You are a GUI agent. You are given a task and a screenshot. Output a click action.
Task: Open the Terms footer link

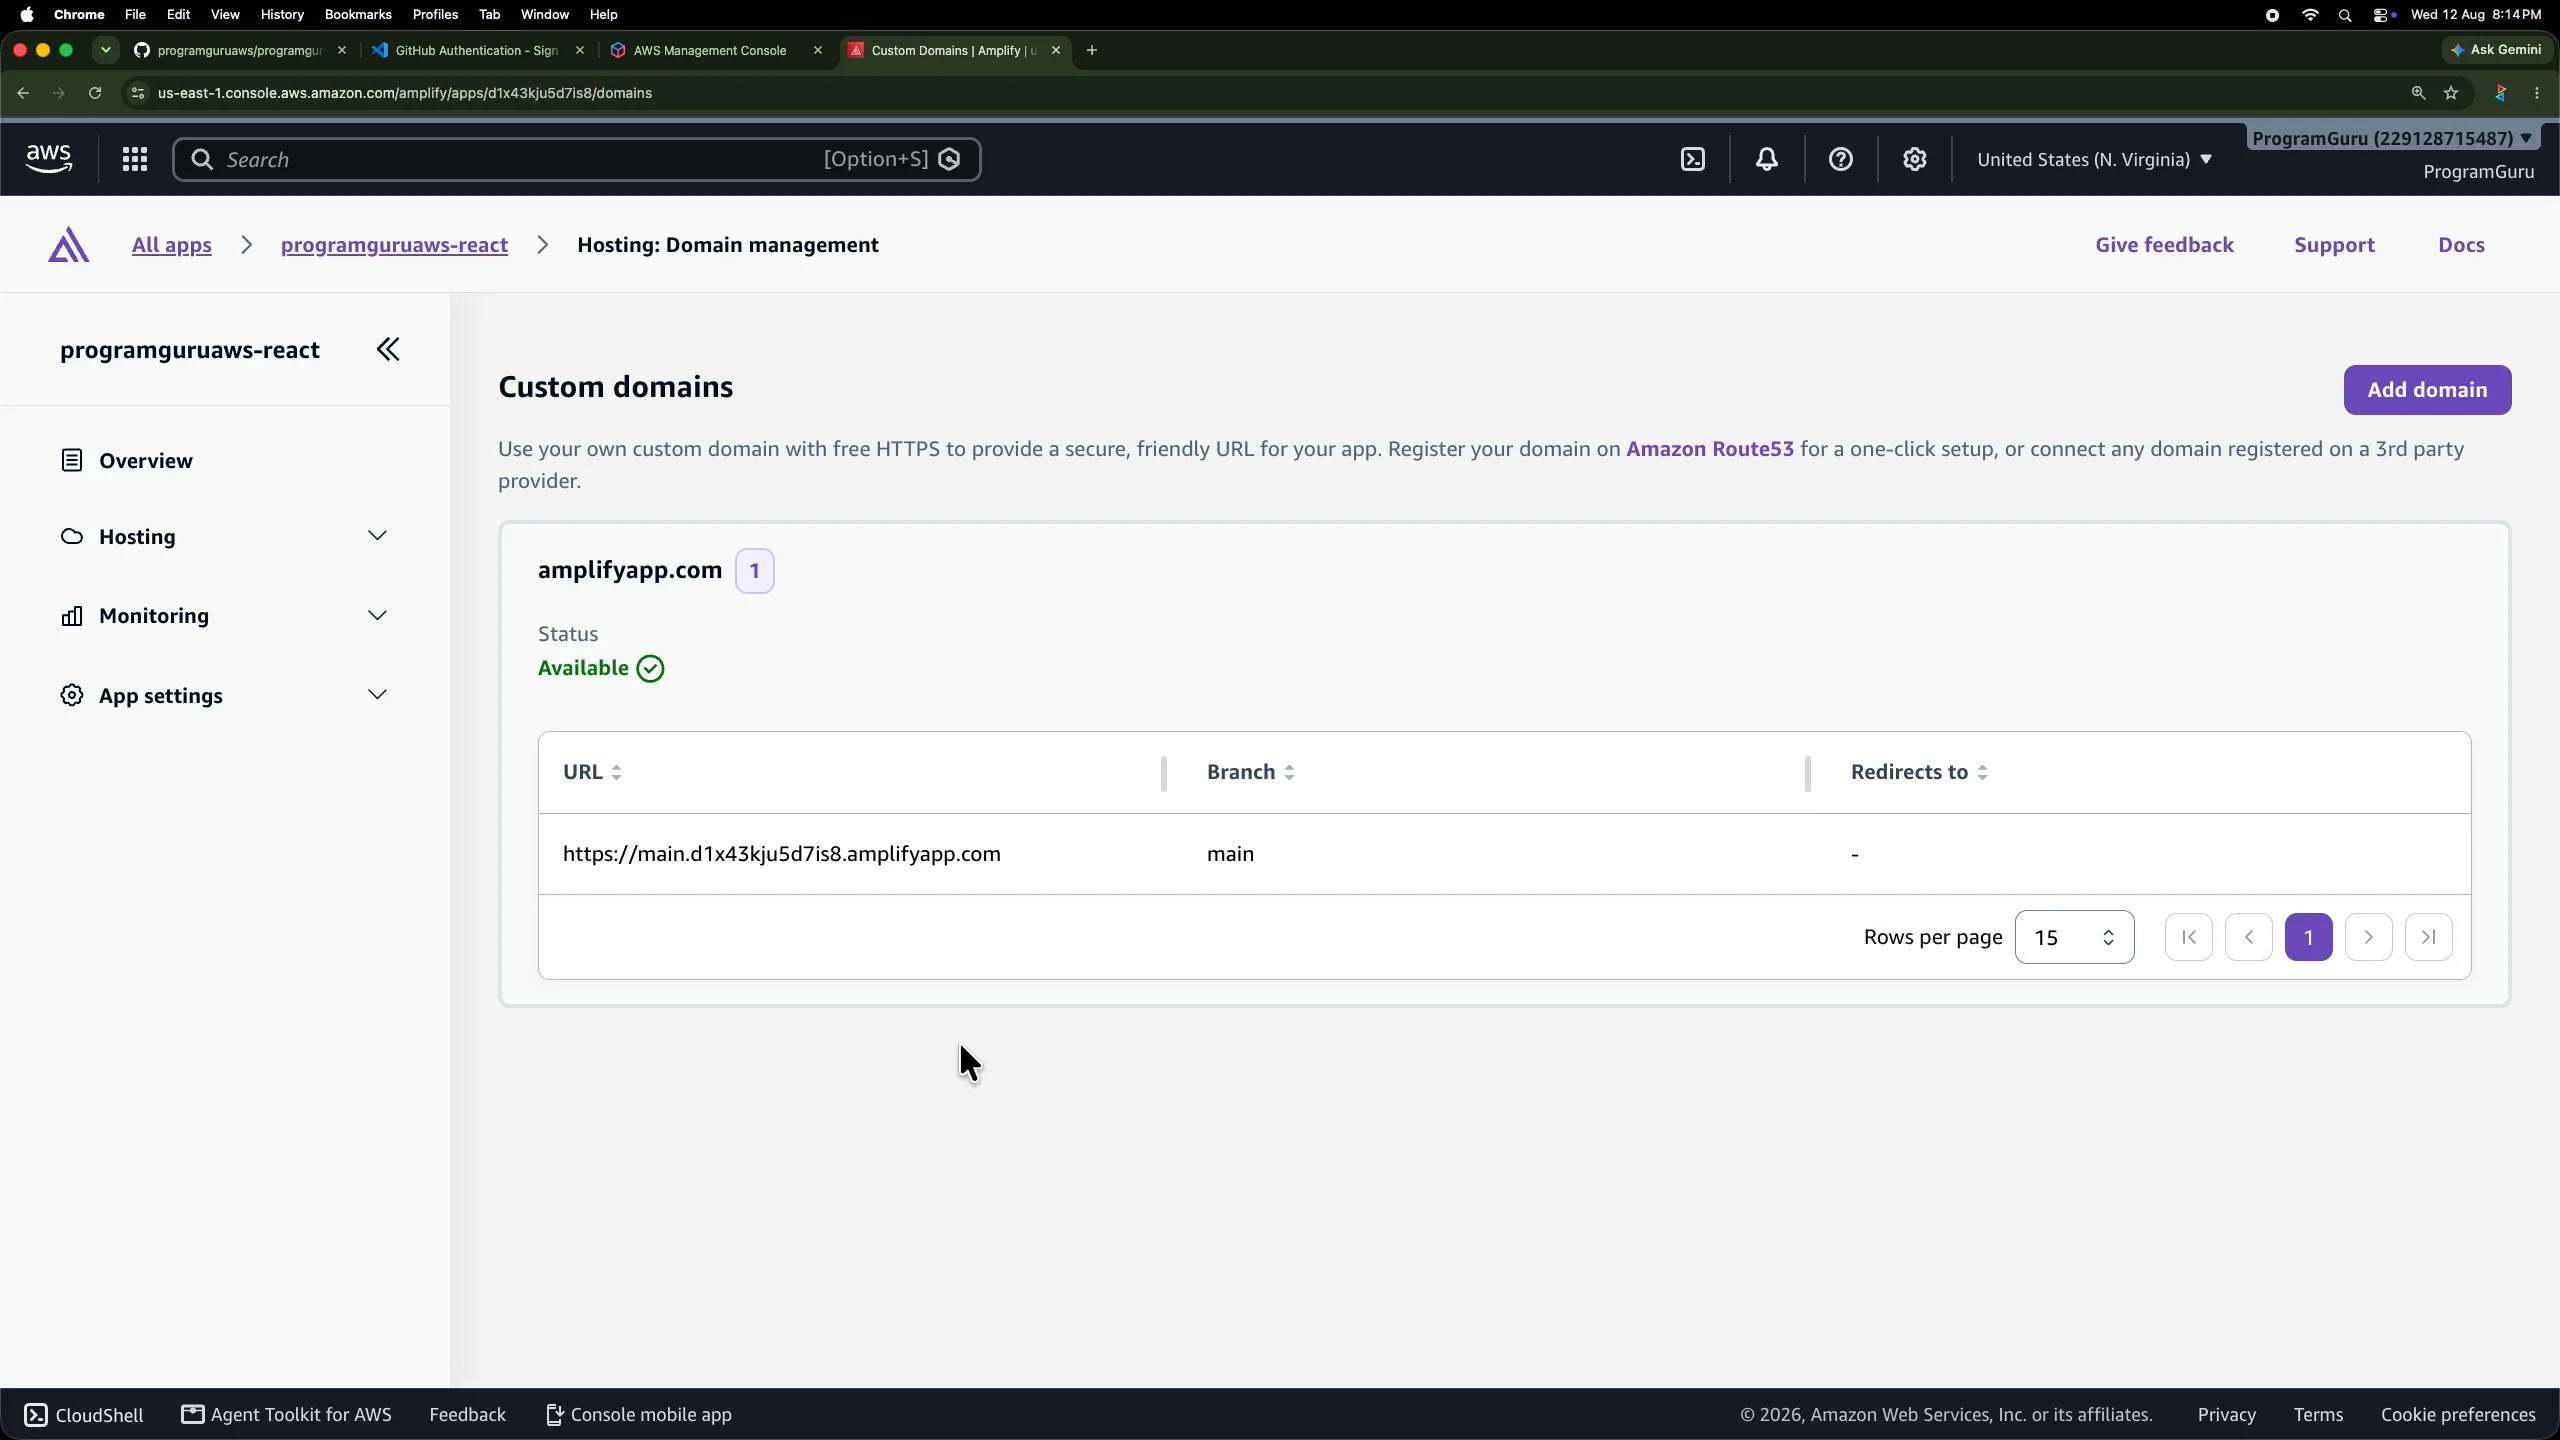coord(2318,1414)
